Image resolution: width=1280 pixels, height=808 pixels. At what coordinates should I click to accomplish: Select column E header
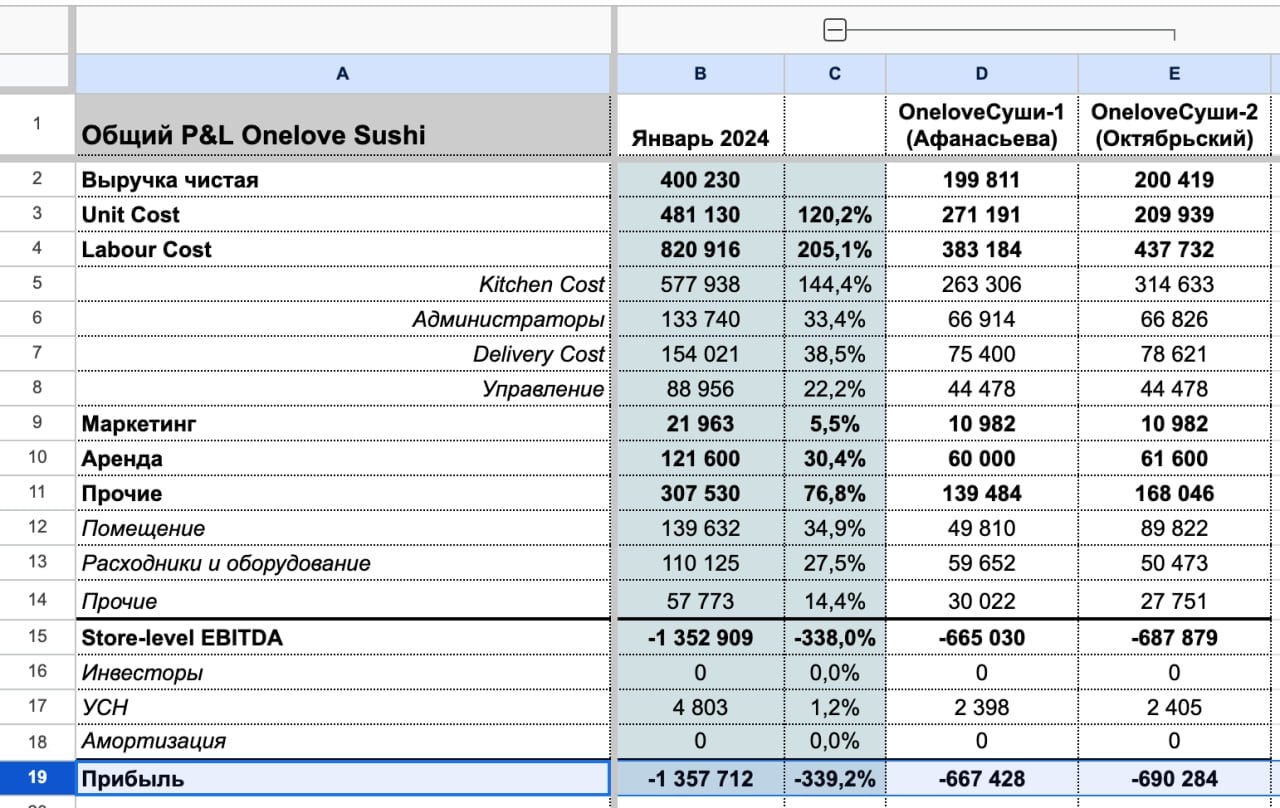click(1174, 73)
